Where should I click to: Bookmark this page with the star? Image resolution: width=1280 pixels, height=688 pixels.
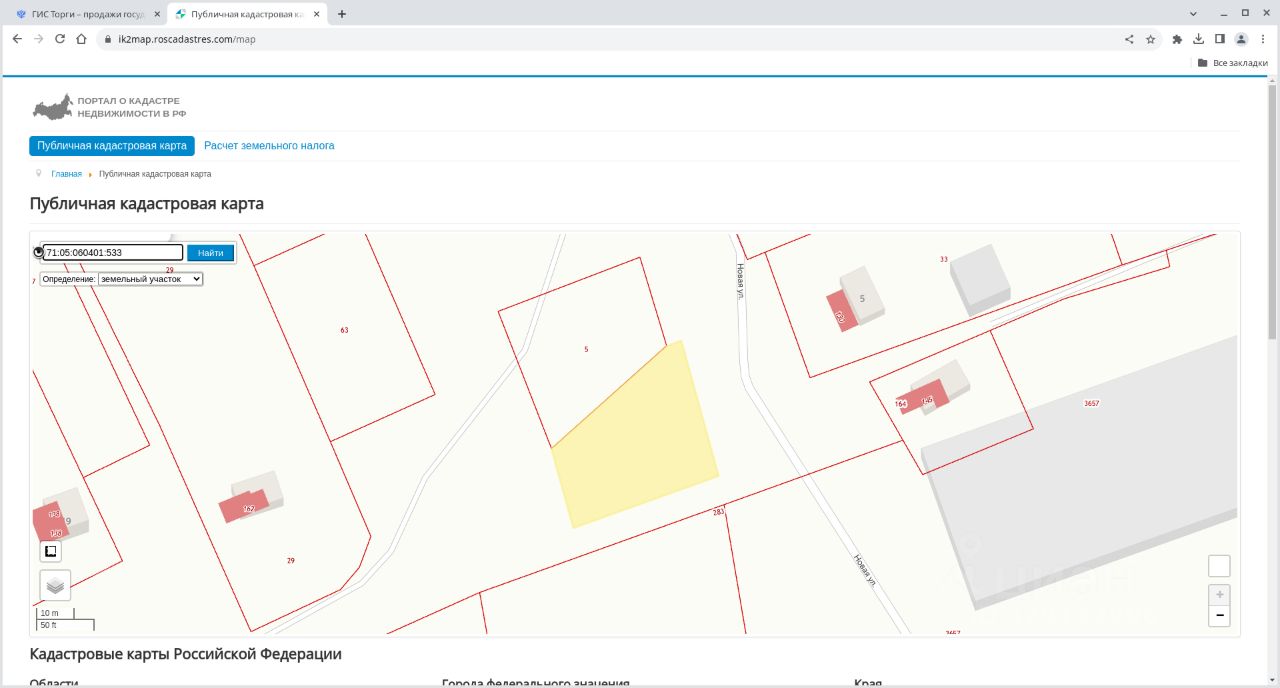[1151, 39]
